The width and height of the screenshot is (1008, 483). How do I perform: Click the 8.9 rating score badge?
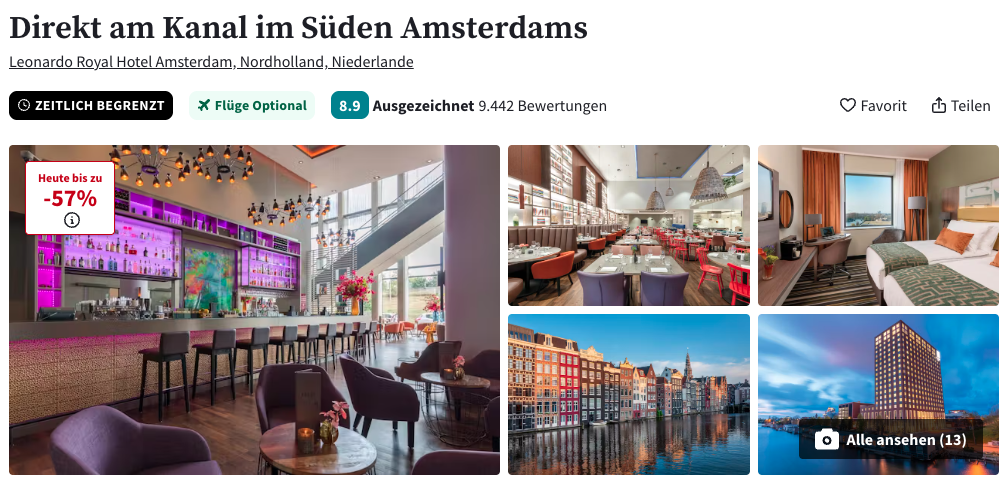click(350, 105)
